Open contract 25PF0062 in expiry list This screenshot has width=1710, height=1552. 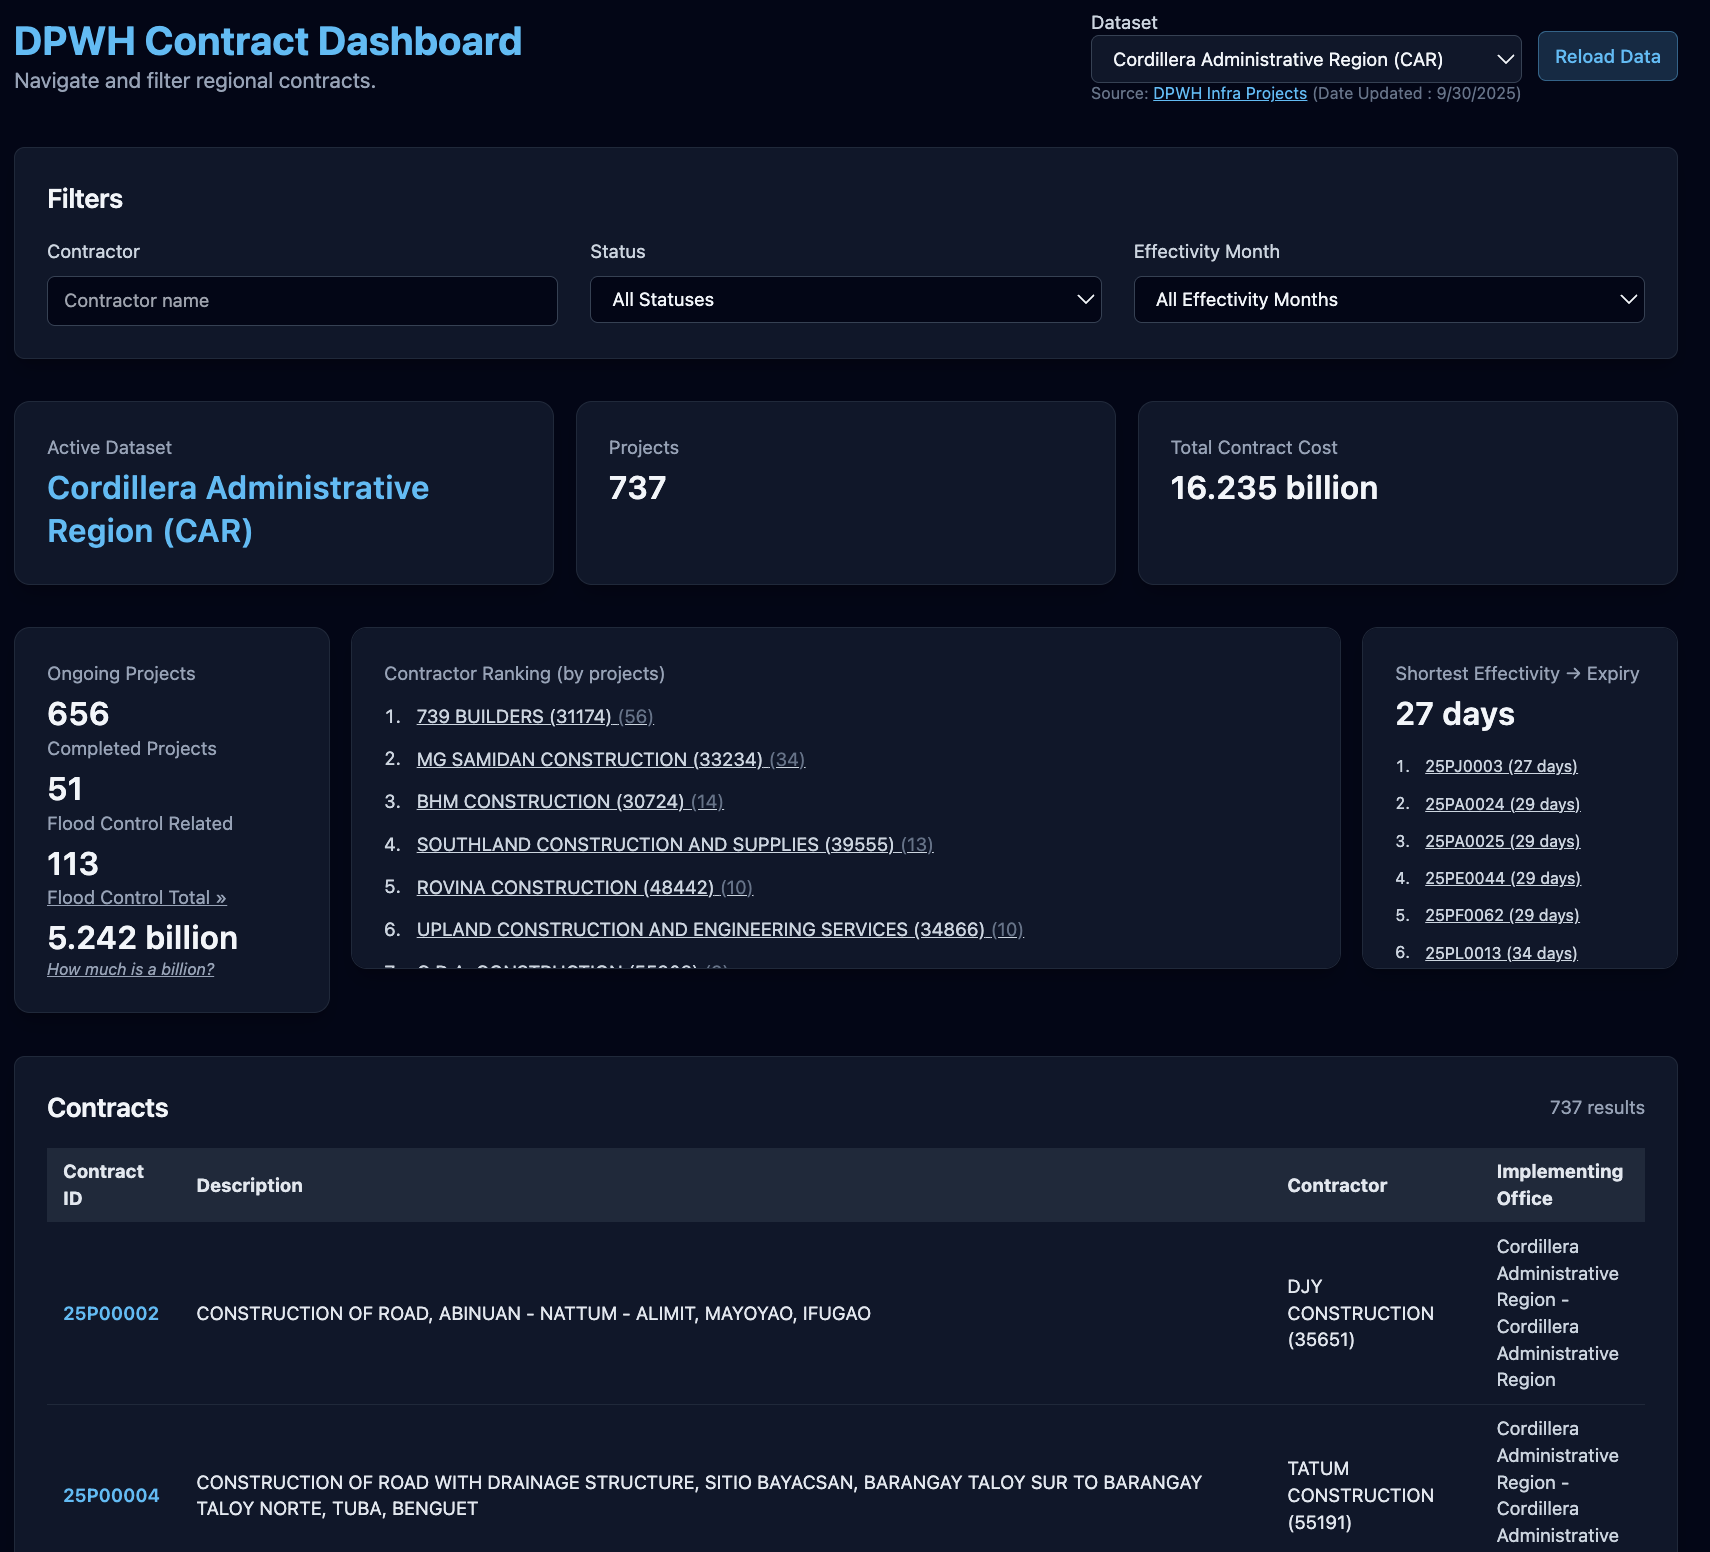pyautogui.click(x=1502, y=915)
